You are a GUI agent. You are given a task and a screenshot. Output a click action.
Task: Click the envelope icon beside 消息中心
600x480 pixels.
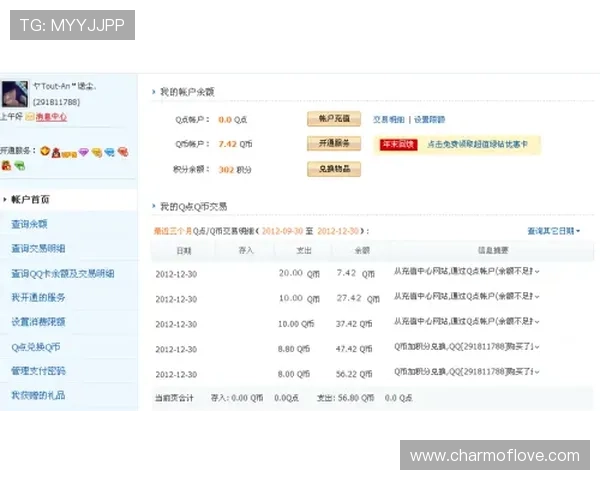click(29, 117)
